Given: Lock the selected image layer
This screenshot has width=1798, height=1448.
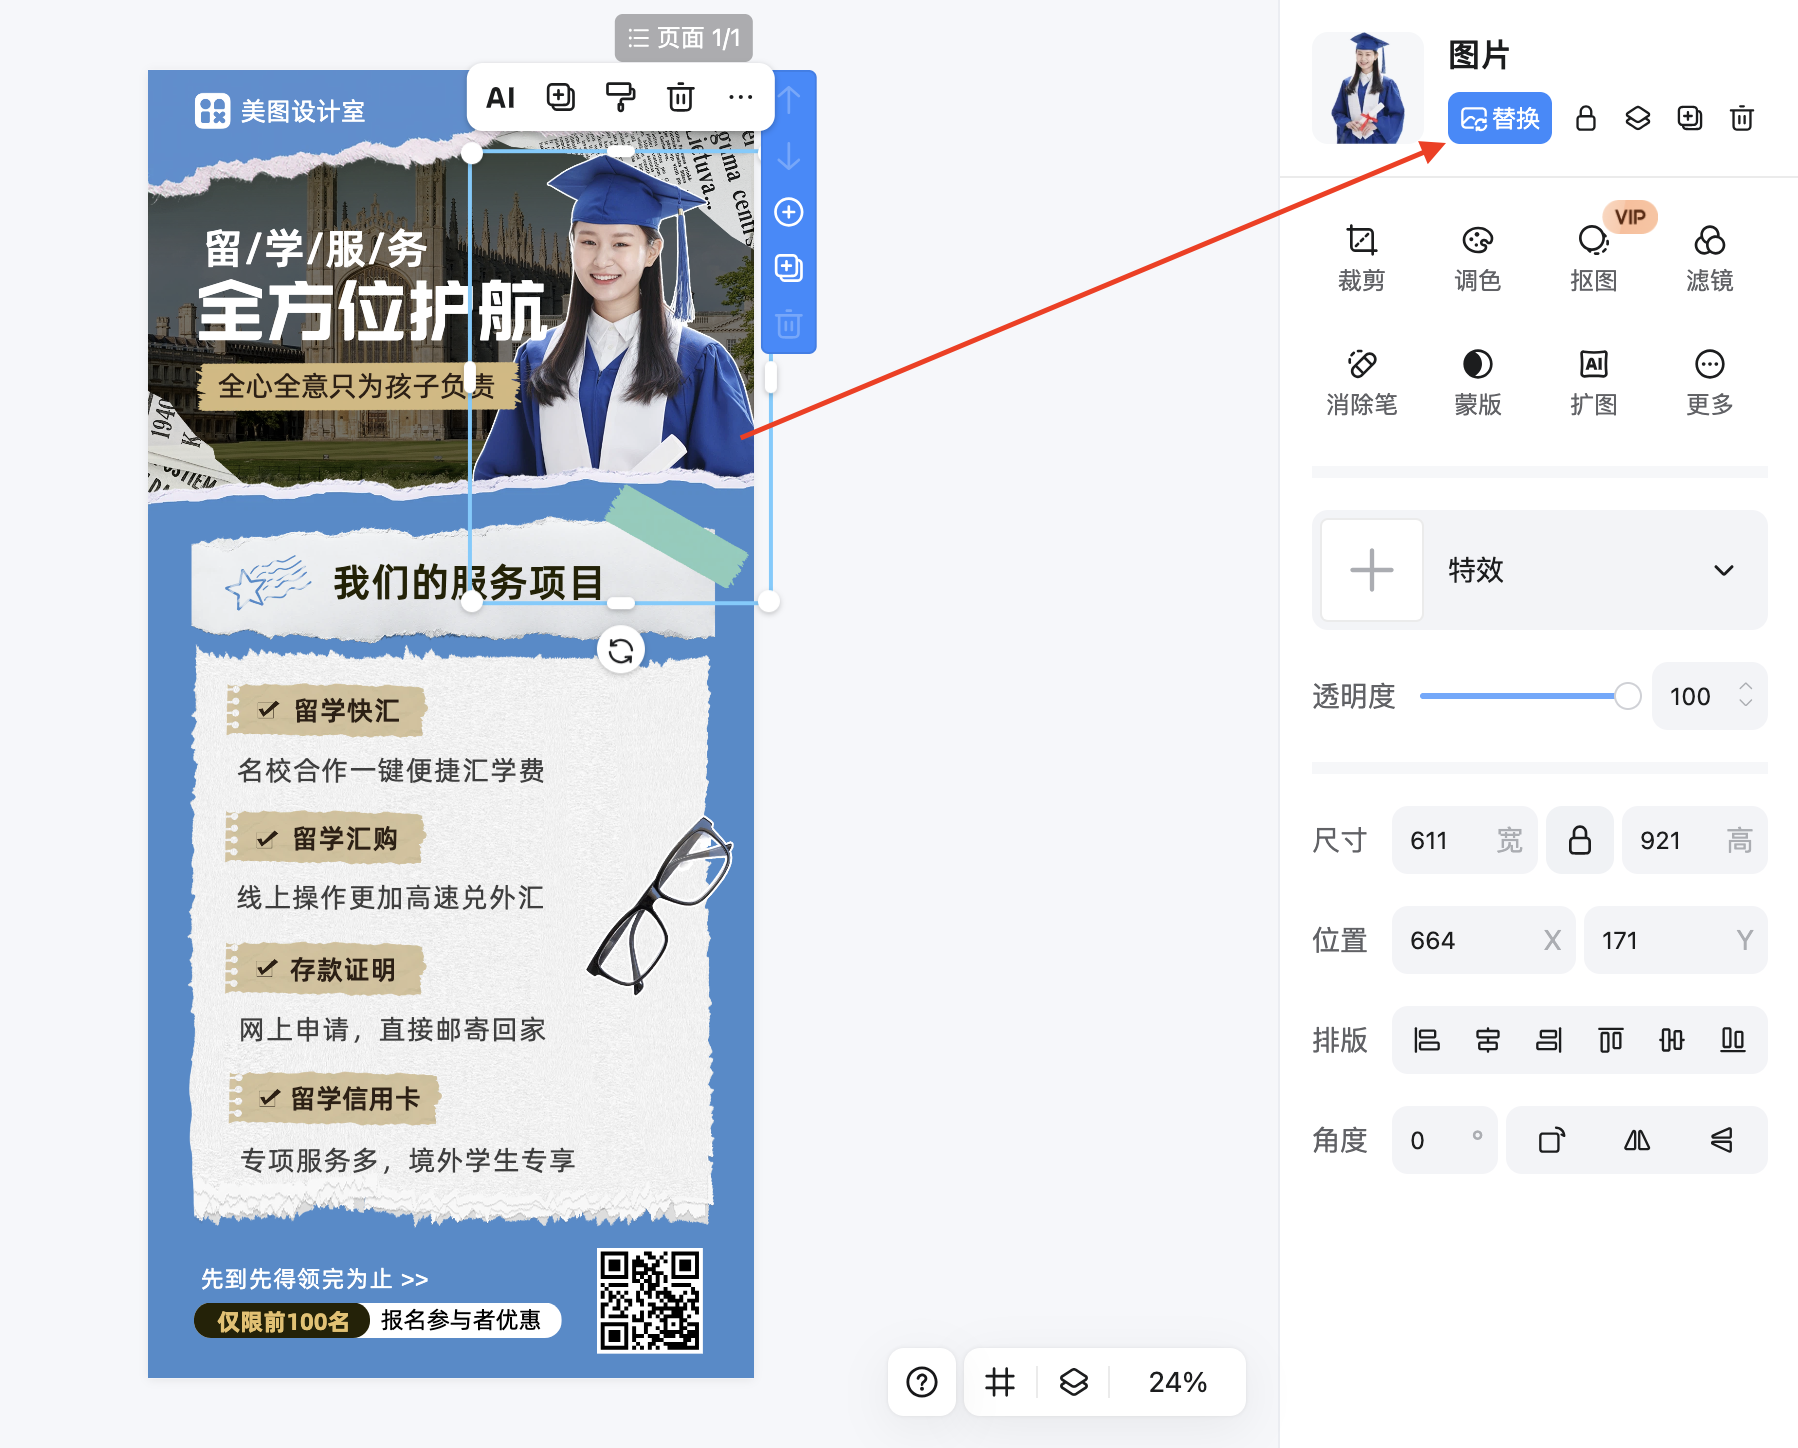Looking at the screenshot, I should [x=1585, y=118].
